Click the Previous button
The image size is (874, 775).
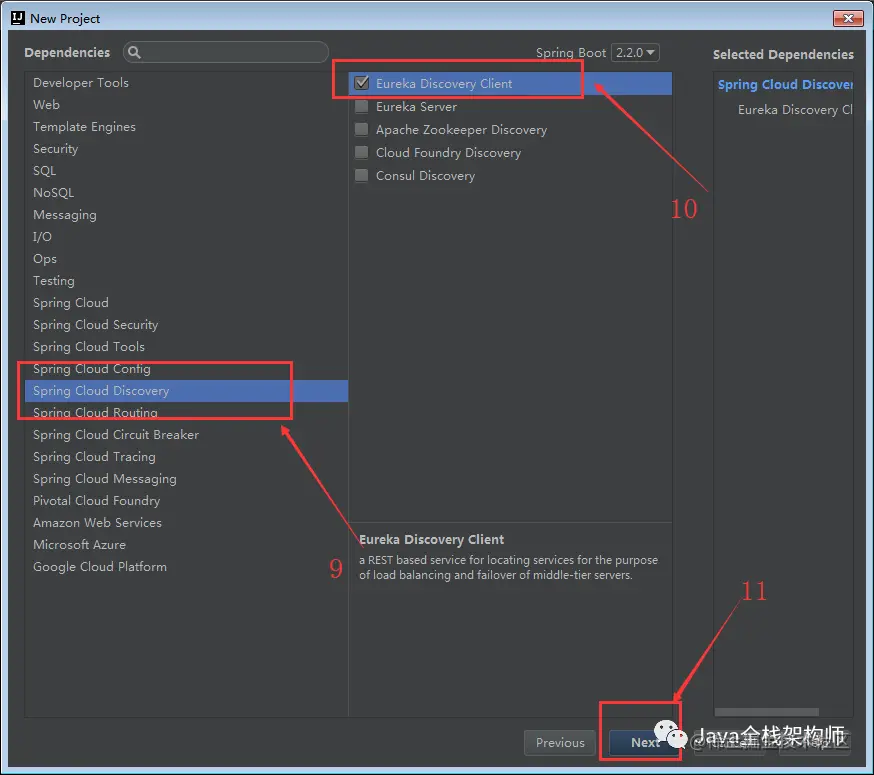(560, 743)
